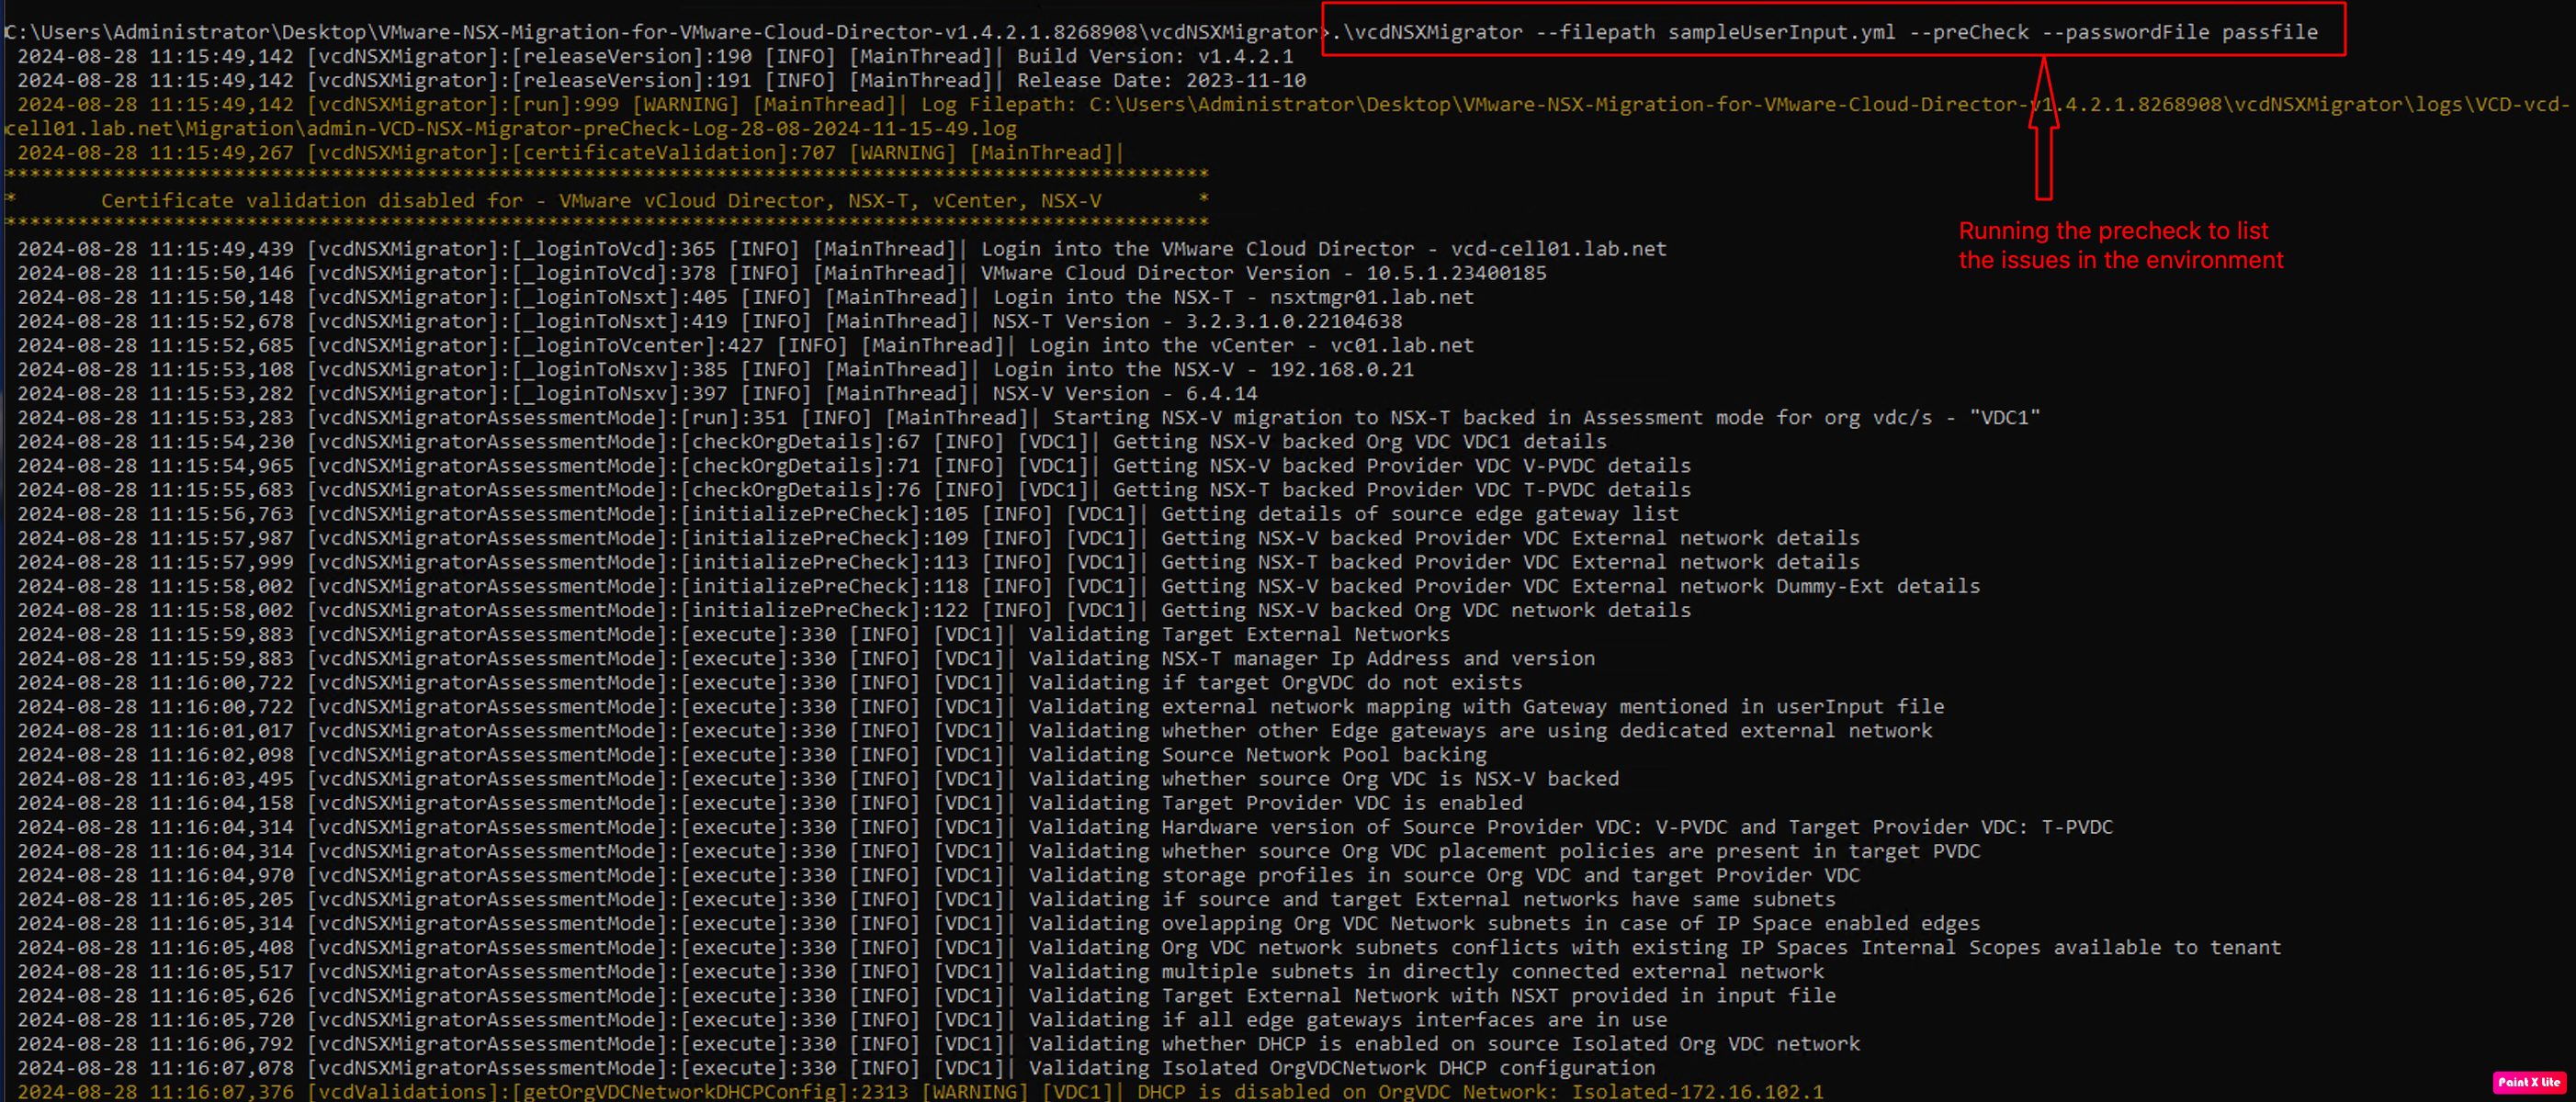This screenshot has height=1102, width=2576.
Task: Click the NSX-T Version 3.2.3.1.0.22104638 text
Action: [x=1196, y=321]
